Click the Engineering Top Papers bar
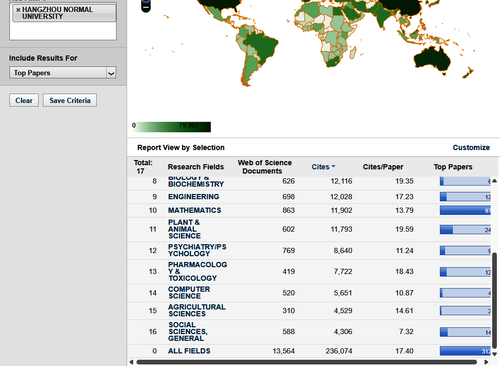Image resolution: width=500 pixels, height=366 pixels. (x=465, y=197)
